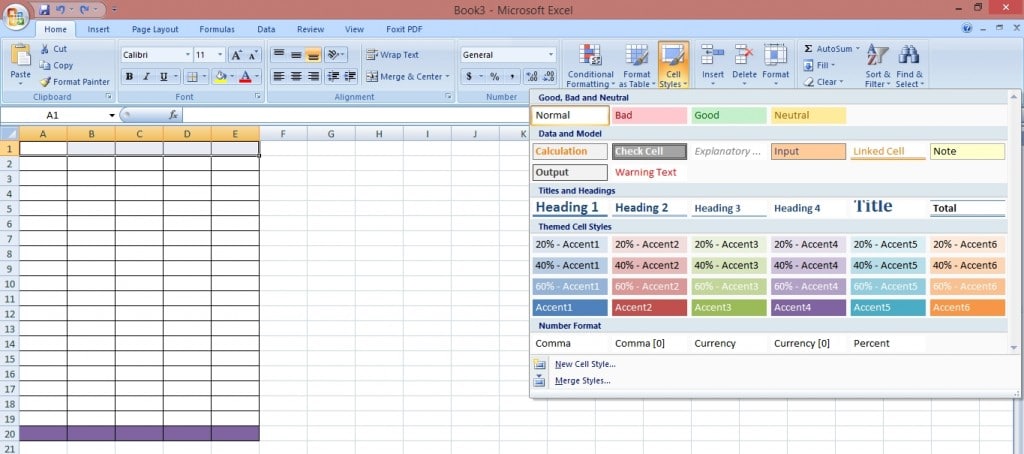The image size is (1024, 454).
Task: Open Find & Select menu
Action: (909, 65)
